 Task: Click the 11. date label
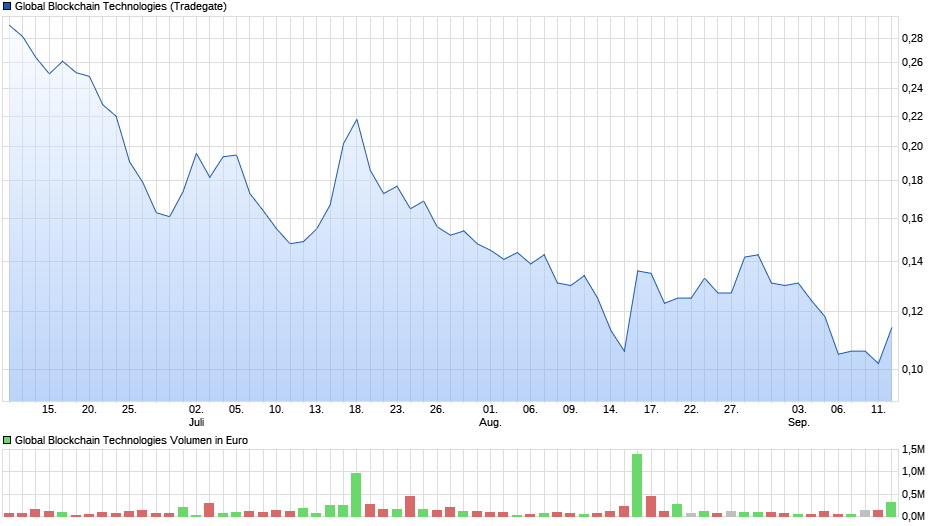(x=878, y=410)
